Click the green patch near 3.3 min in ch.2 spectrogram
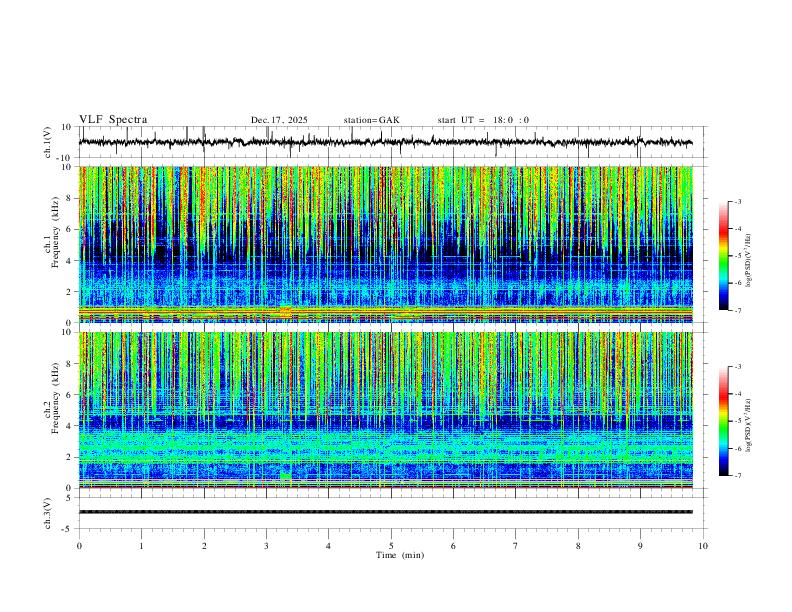 (x=286, y=476)
